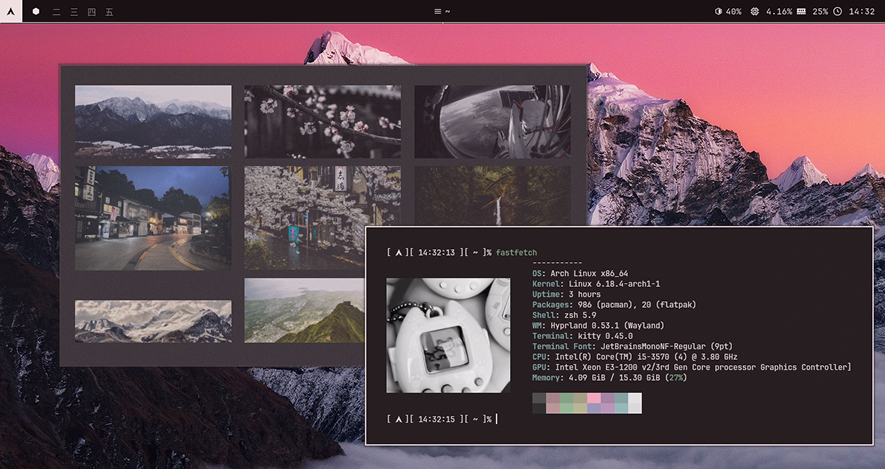Click the 'Terminal Font: JetBrainsMonoNF-Regular (9pt)' line
885x469 pixels.
(633, 347)
